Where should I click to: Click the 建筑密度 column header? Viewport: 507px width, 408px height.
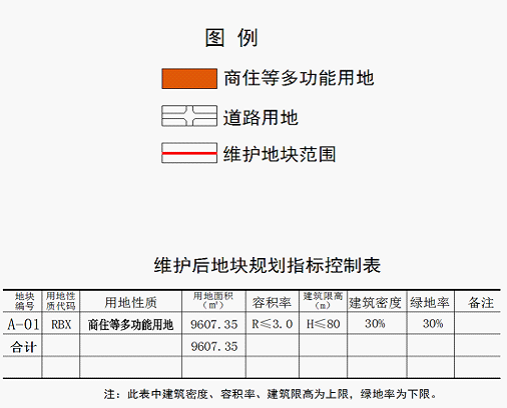click(375, 303)
